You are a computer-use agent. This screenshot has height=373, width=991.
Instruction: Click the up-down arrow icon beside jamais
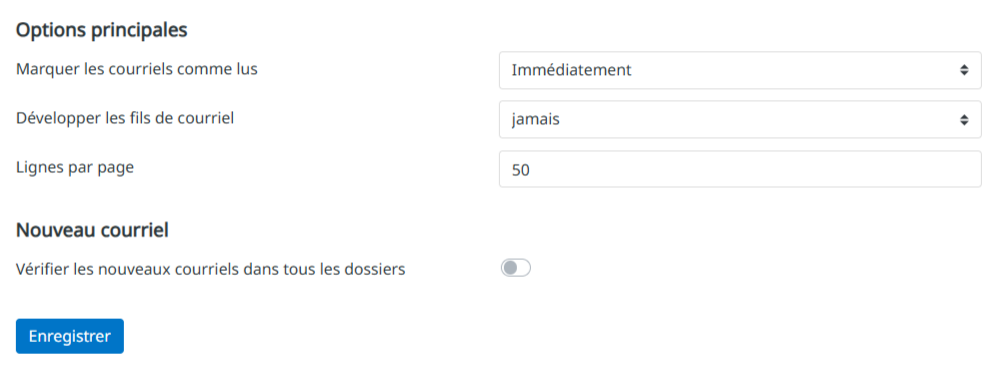pos(964,119)
